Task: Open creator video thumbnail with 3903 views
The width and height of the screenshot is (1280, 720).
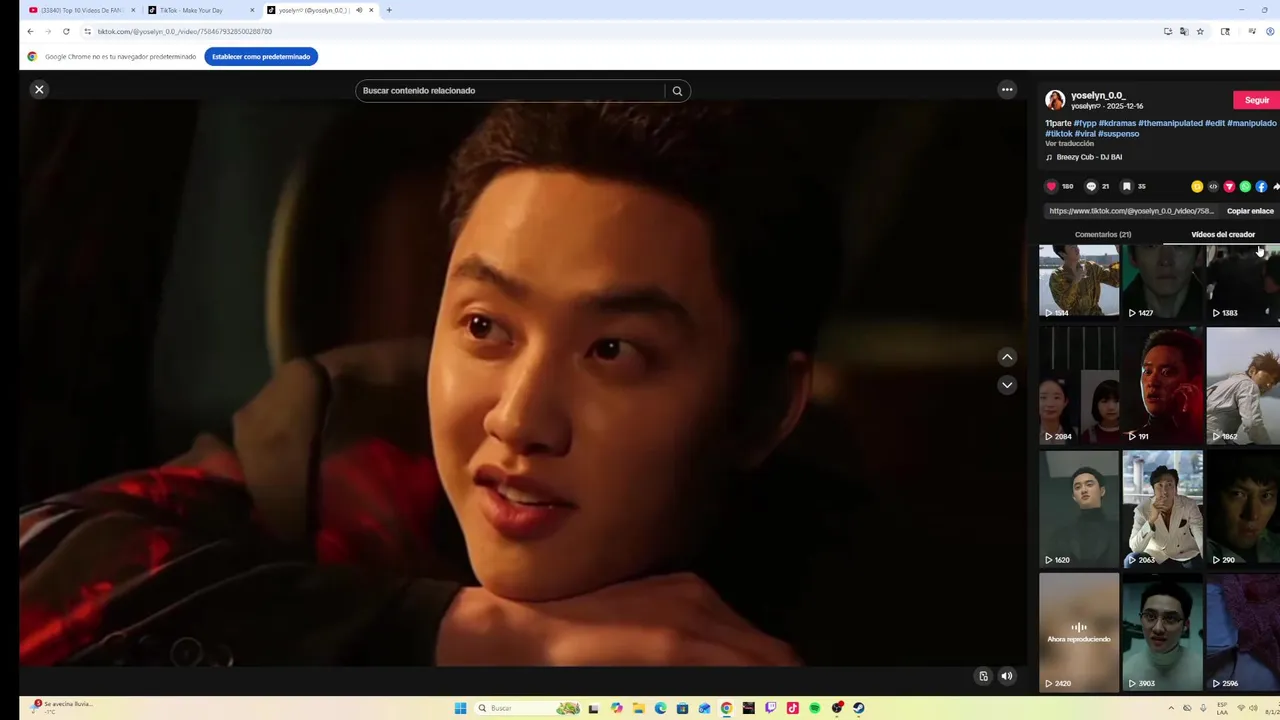Action: pos(1162,632)
